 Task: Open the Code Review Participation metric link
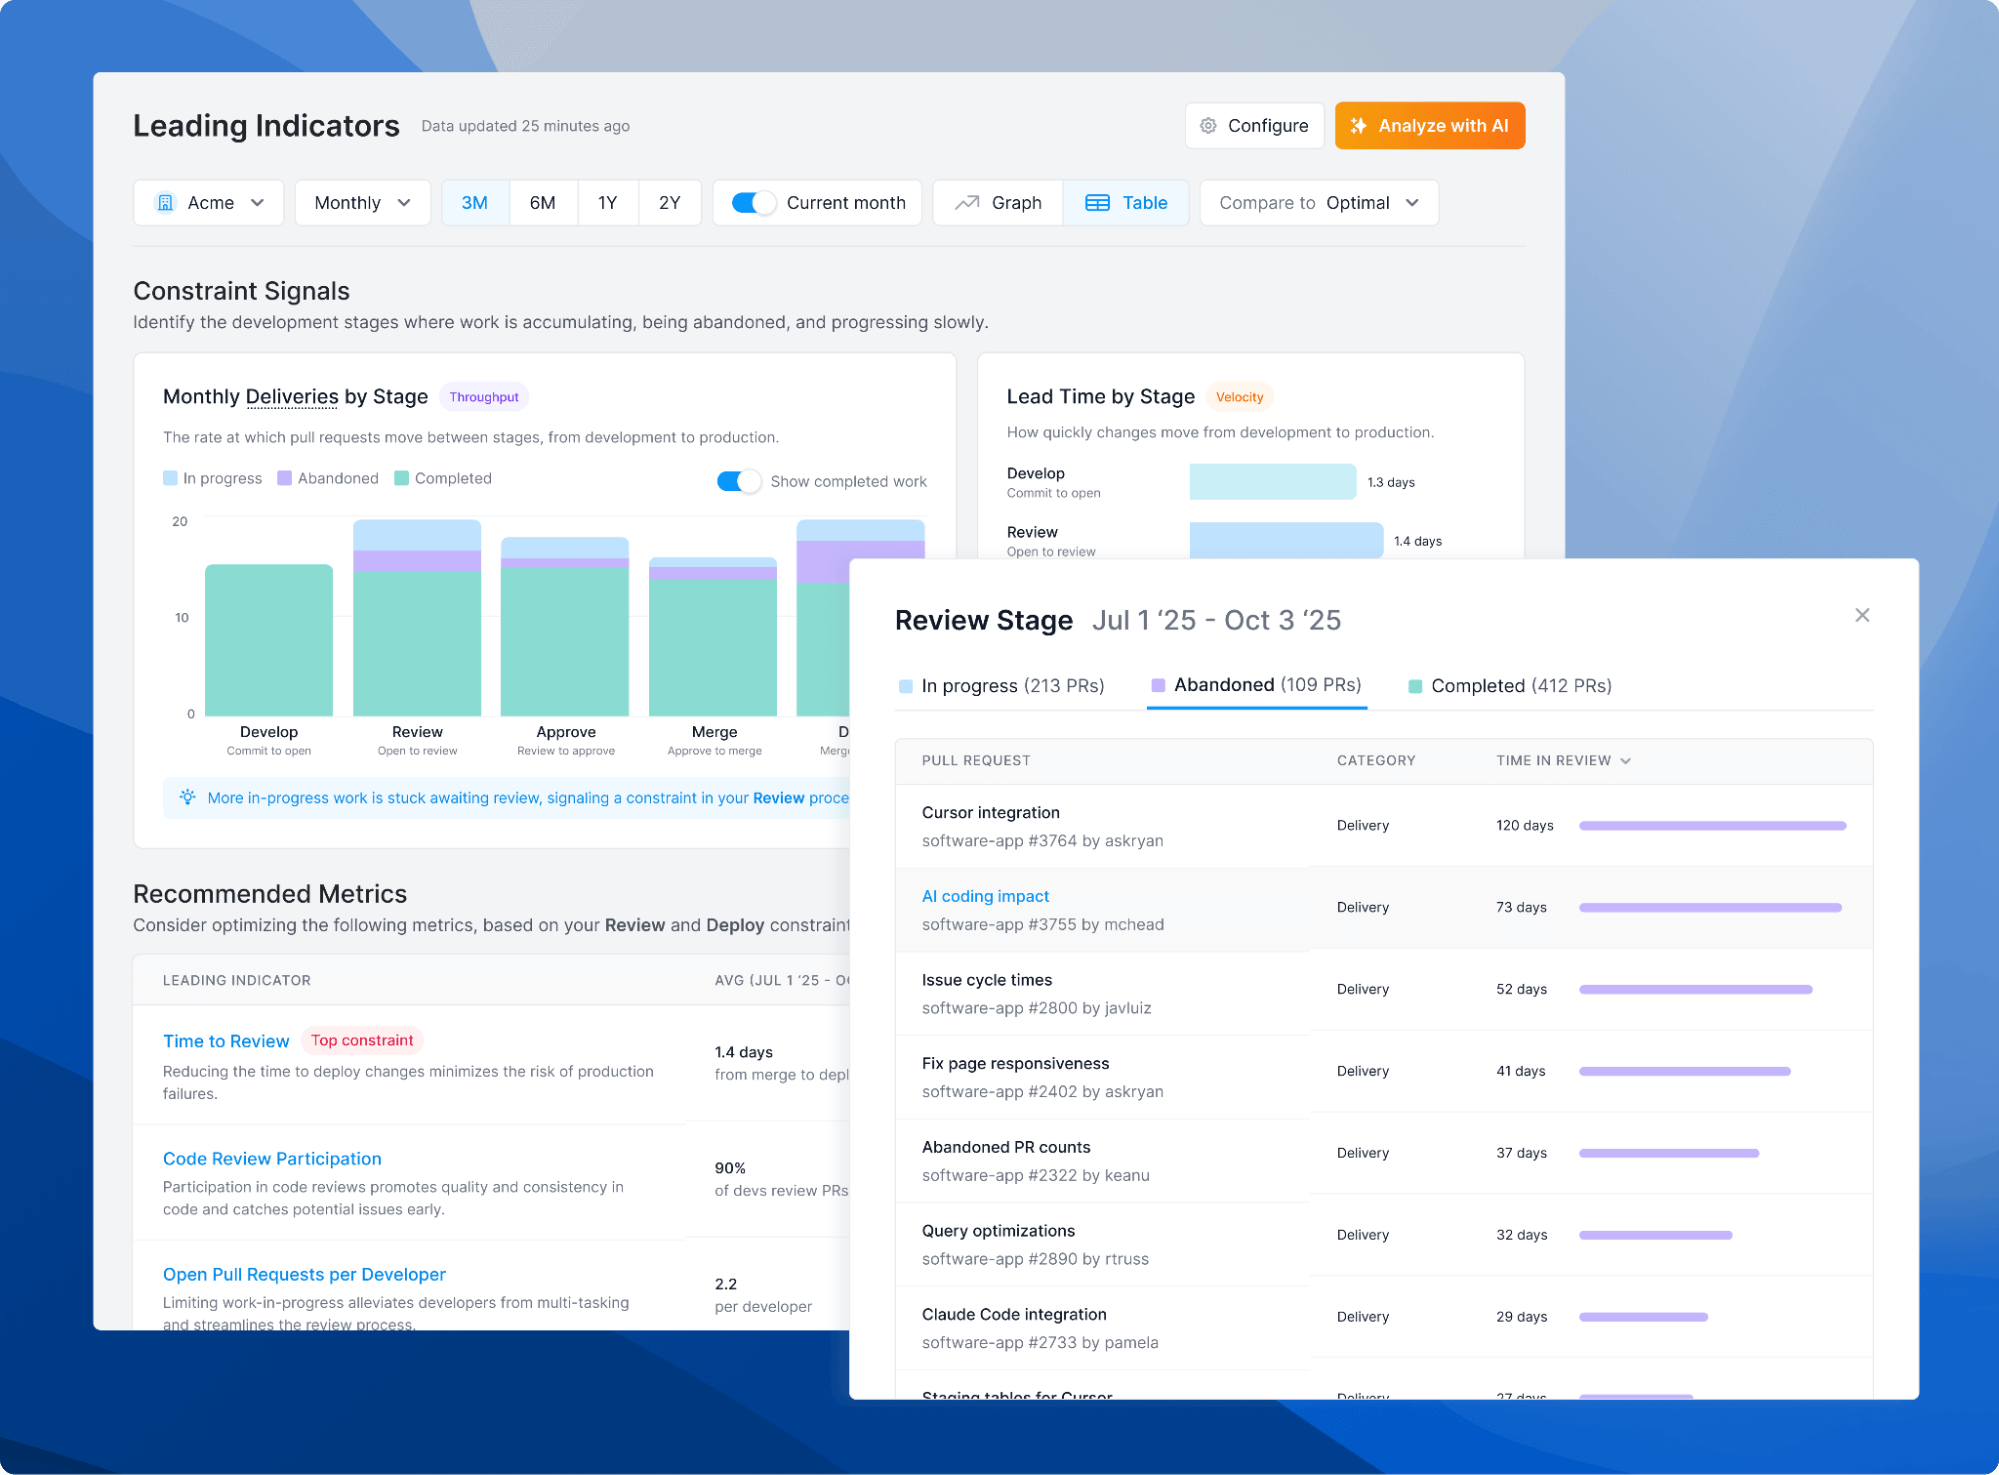[x=271, y=1158]
